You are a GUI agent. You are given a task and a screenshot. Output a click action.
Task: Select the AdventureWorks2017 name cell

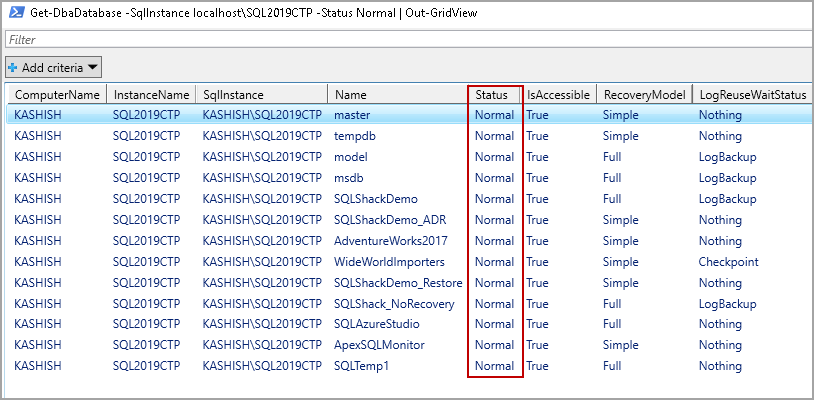click(391, 241)
